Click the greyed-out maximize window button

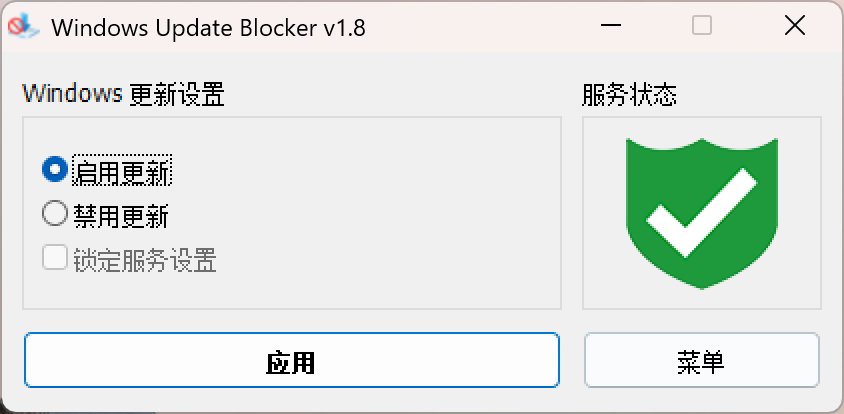point(702,27)
